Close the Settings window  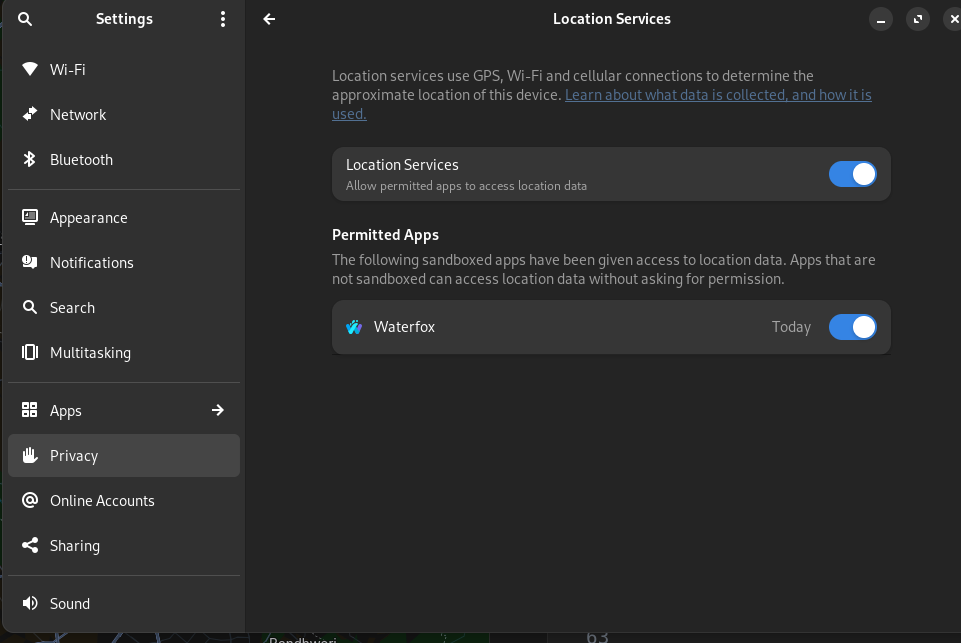click(954, 19)
